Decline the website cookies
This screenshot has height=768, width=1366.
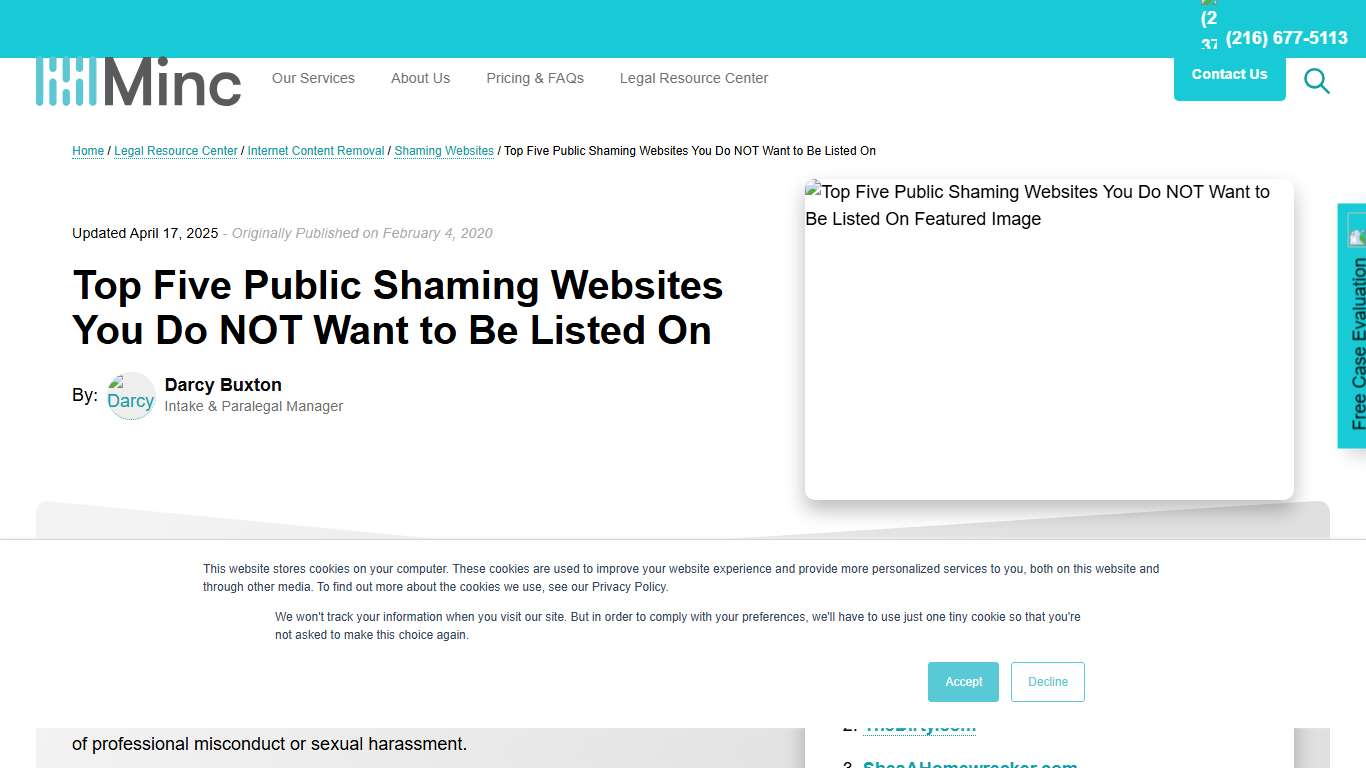pyautogui.click(x=1047, y=681)
